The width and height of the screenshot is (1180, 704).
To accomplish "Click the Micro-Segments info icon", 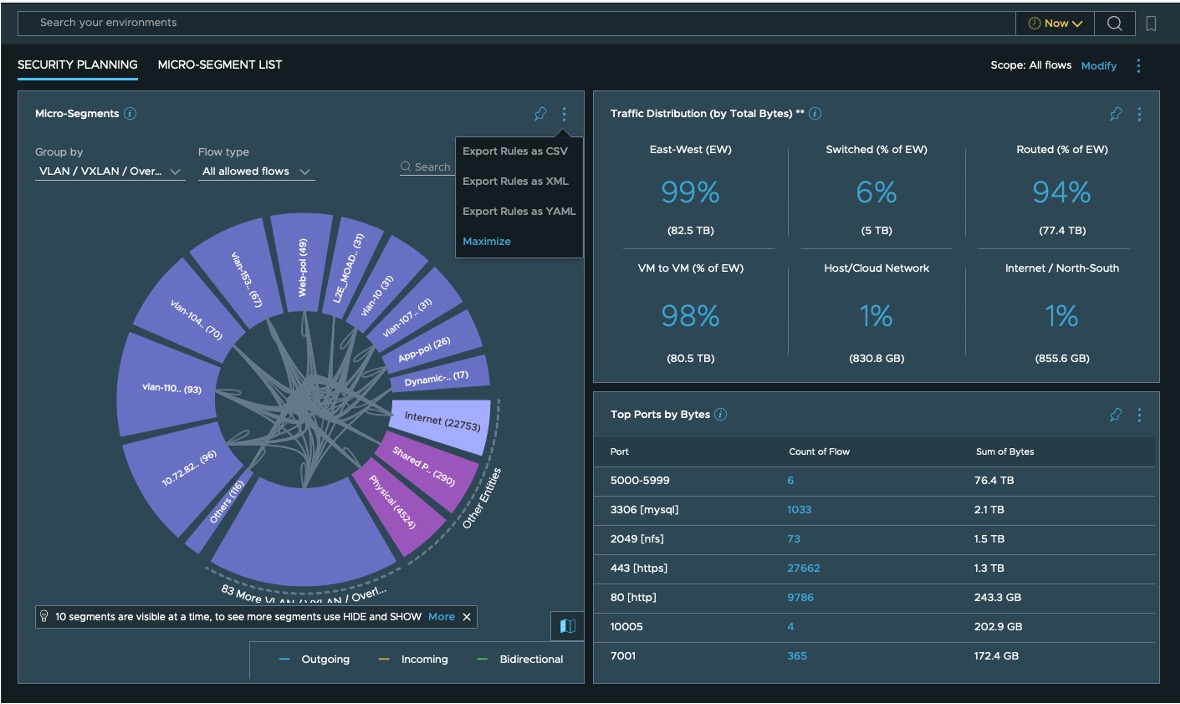I will (x=130, y=114).
